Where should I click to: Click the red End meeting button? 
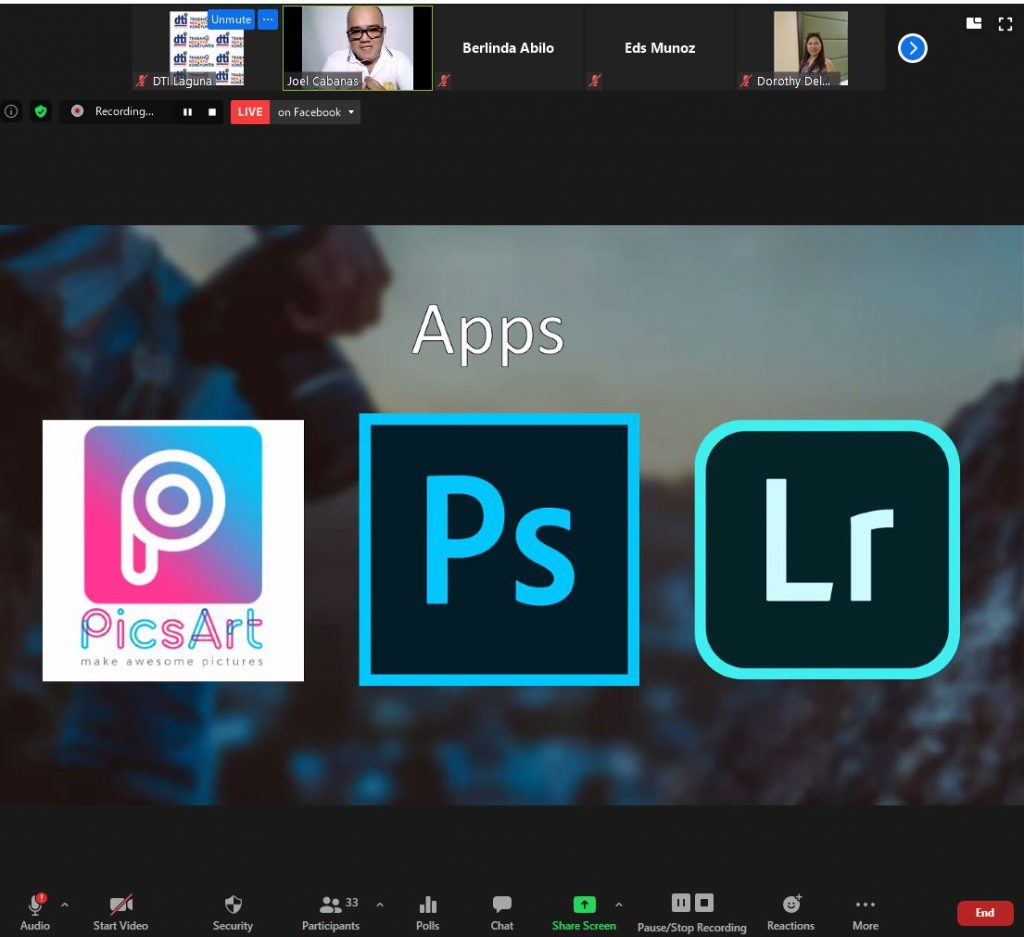pos(984,912)
